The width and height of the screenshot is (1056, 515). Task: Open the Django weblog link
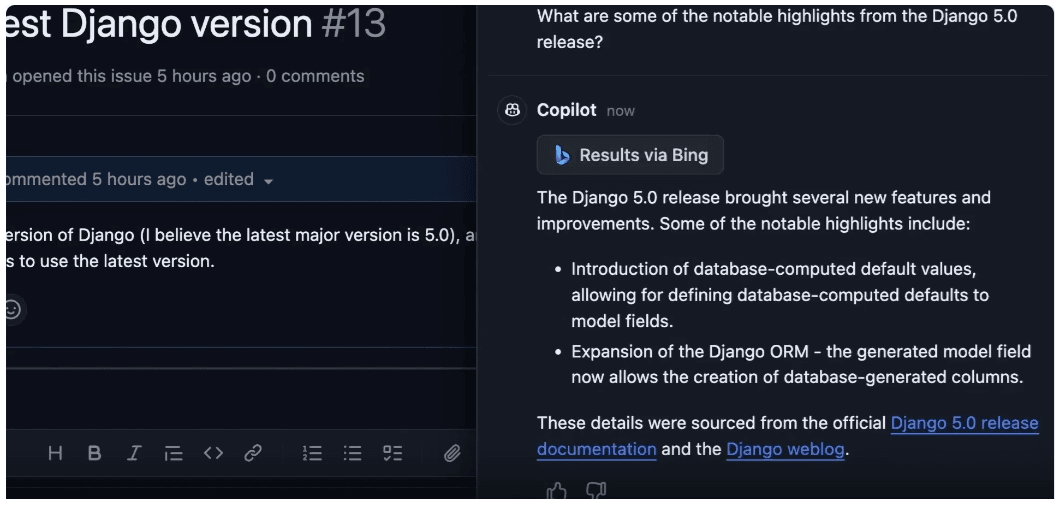(x=785, y=449)
